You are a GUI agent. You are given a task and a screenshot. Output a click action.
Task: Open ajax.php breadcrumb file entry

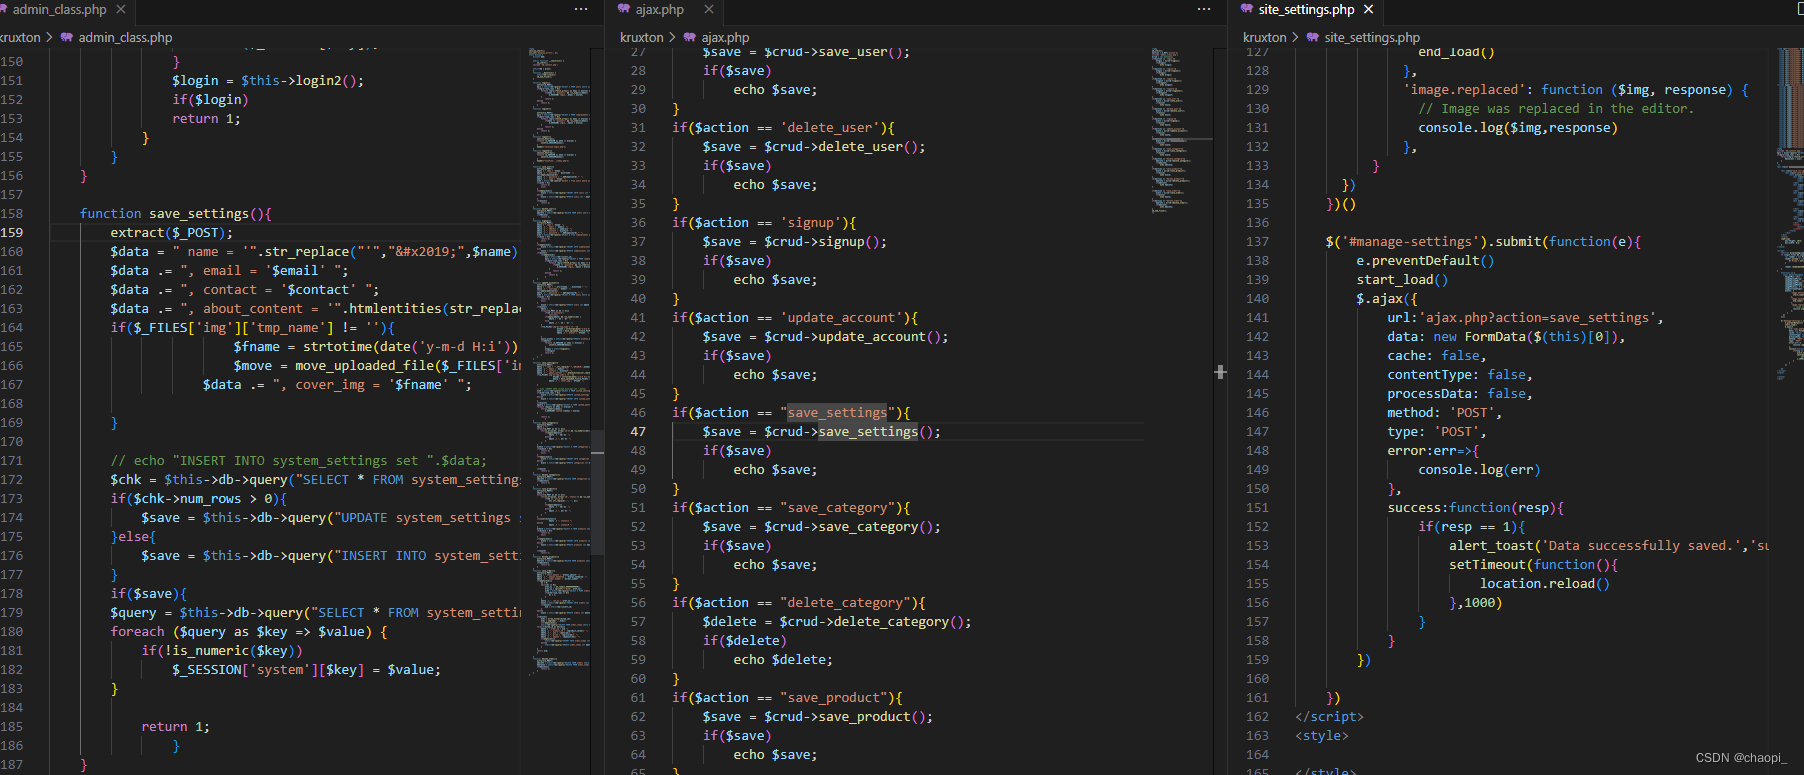click(725, 38)
